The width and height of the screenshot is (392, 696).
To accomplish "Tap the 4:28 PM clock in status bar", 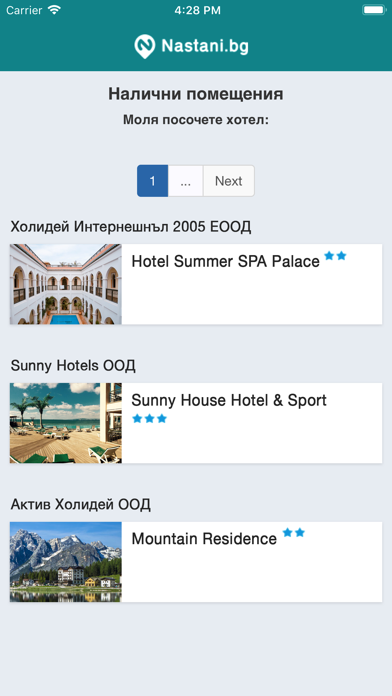I will (197, 11).
